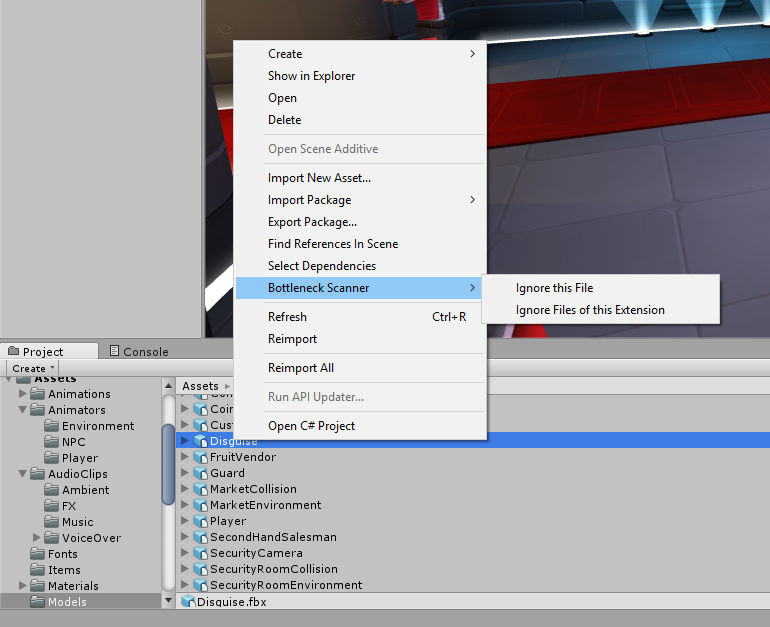This screenshot has height=627, width=770.
Task: Click the Music folder icon in AudioClips
Action: 53,522
